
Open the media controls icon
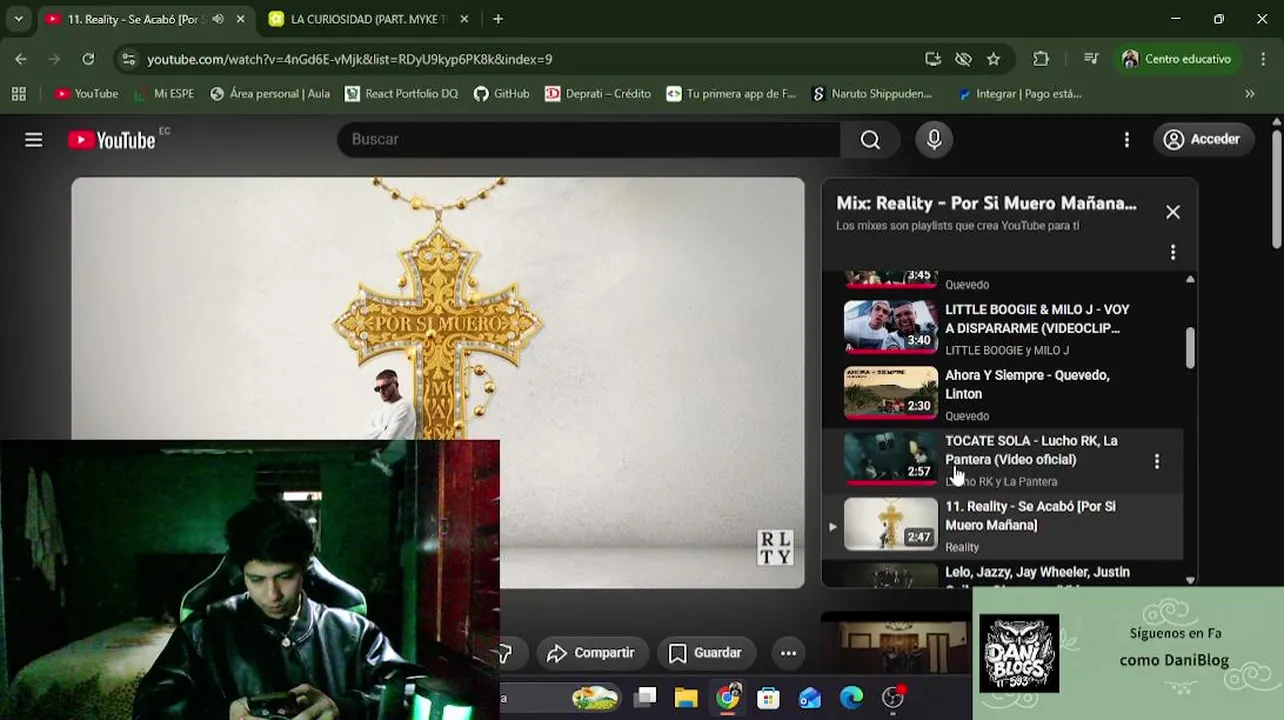(1091, 59)
